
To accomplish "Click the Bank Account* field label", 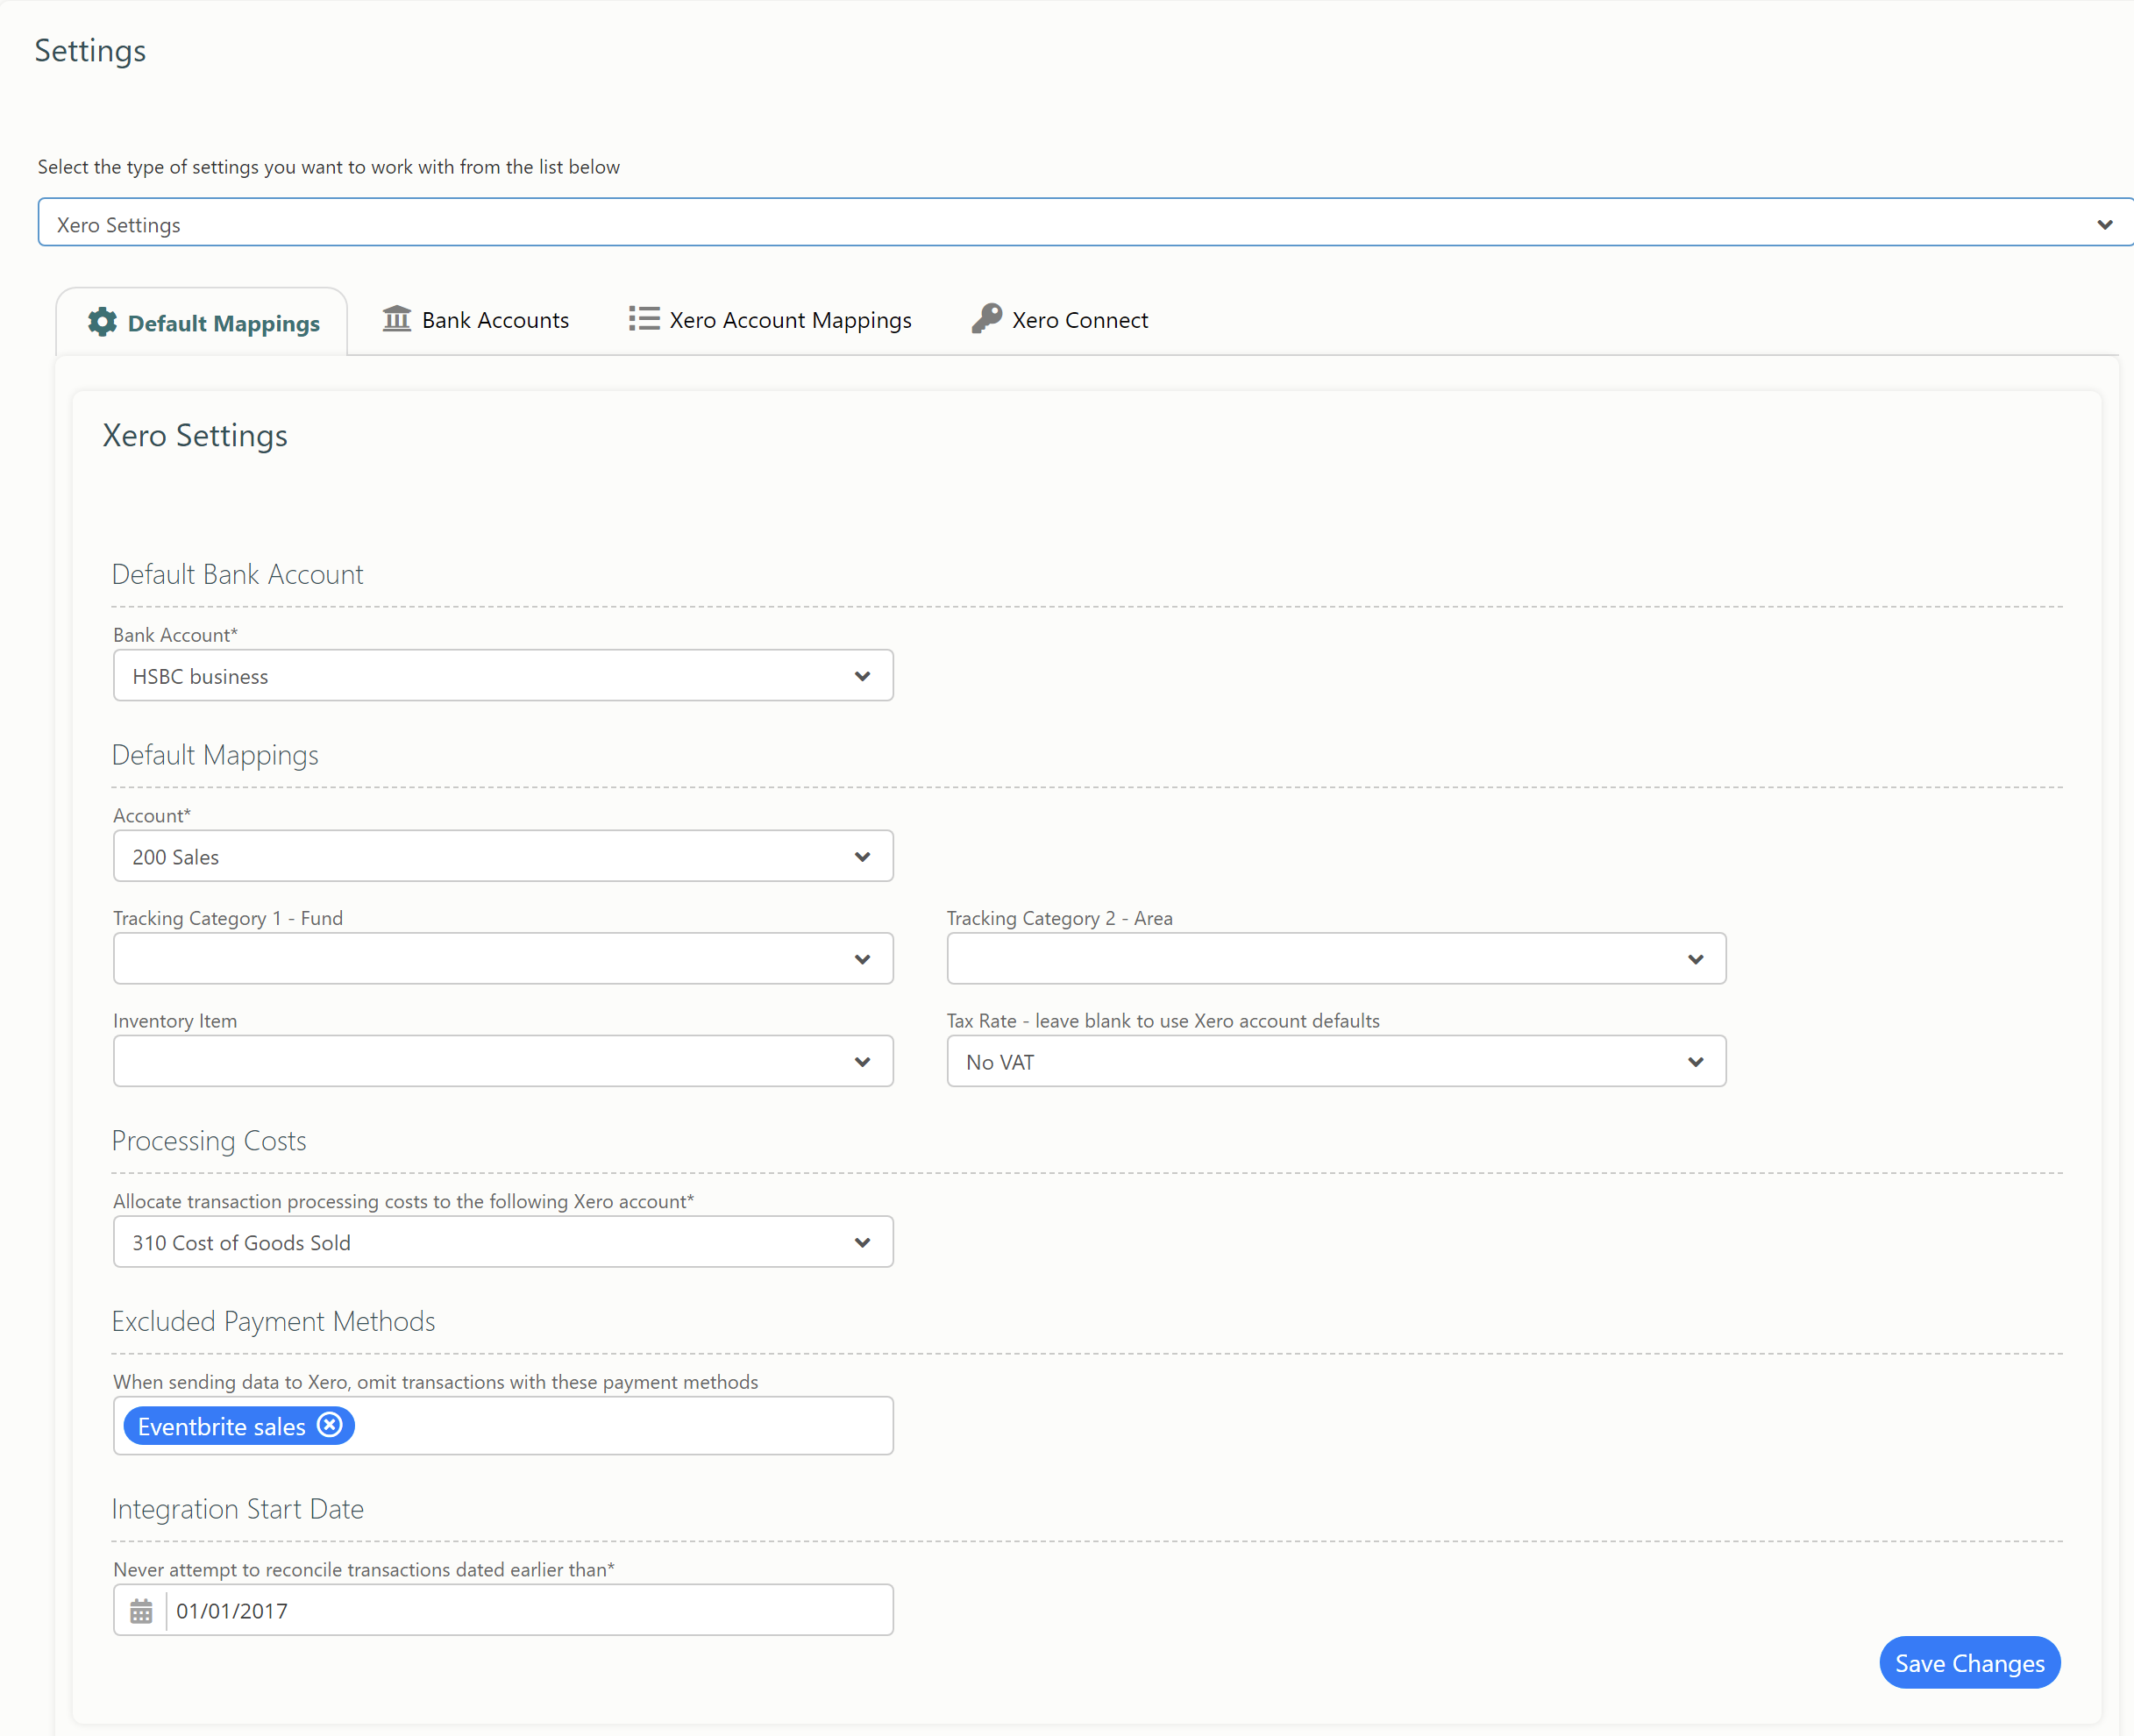I will [175, 635].
